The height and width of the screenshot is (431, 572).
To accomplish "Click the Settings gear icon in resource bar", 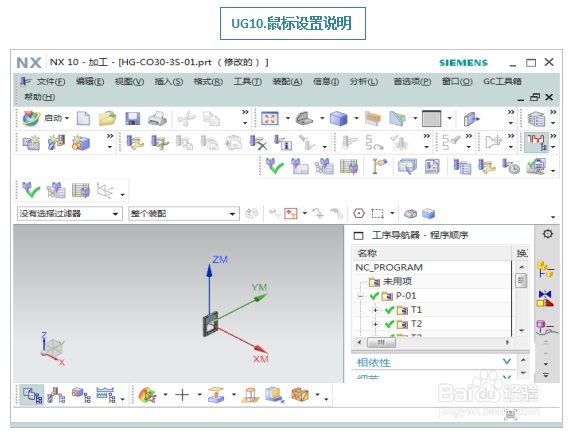I will 548,234.
